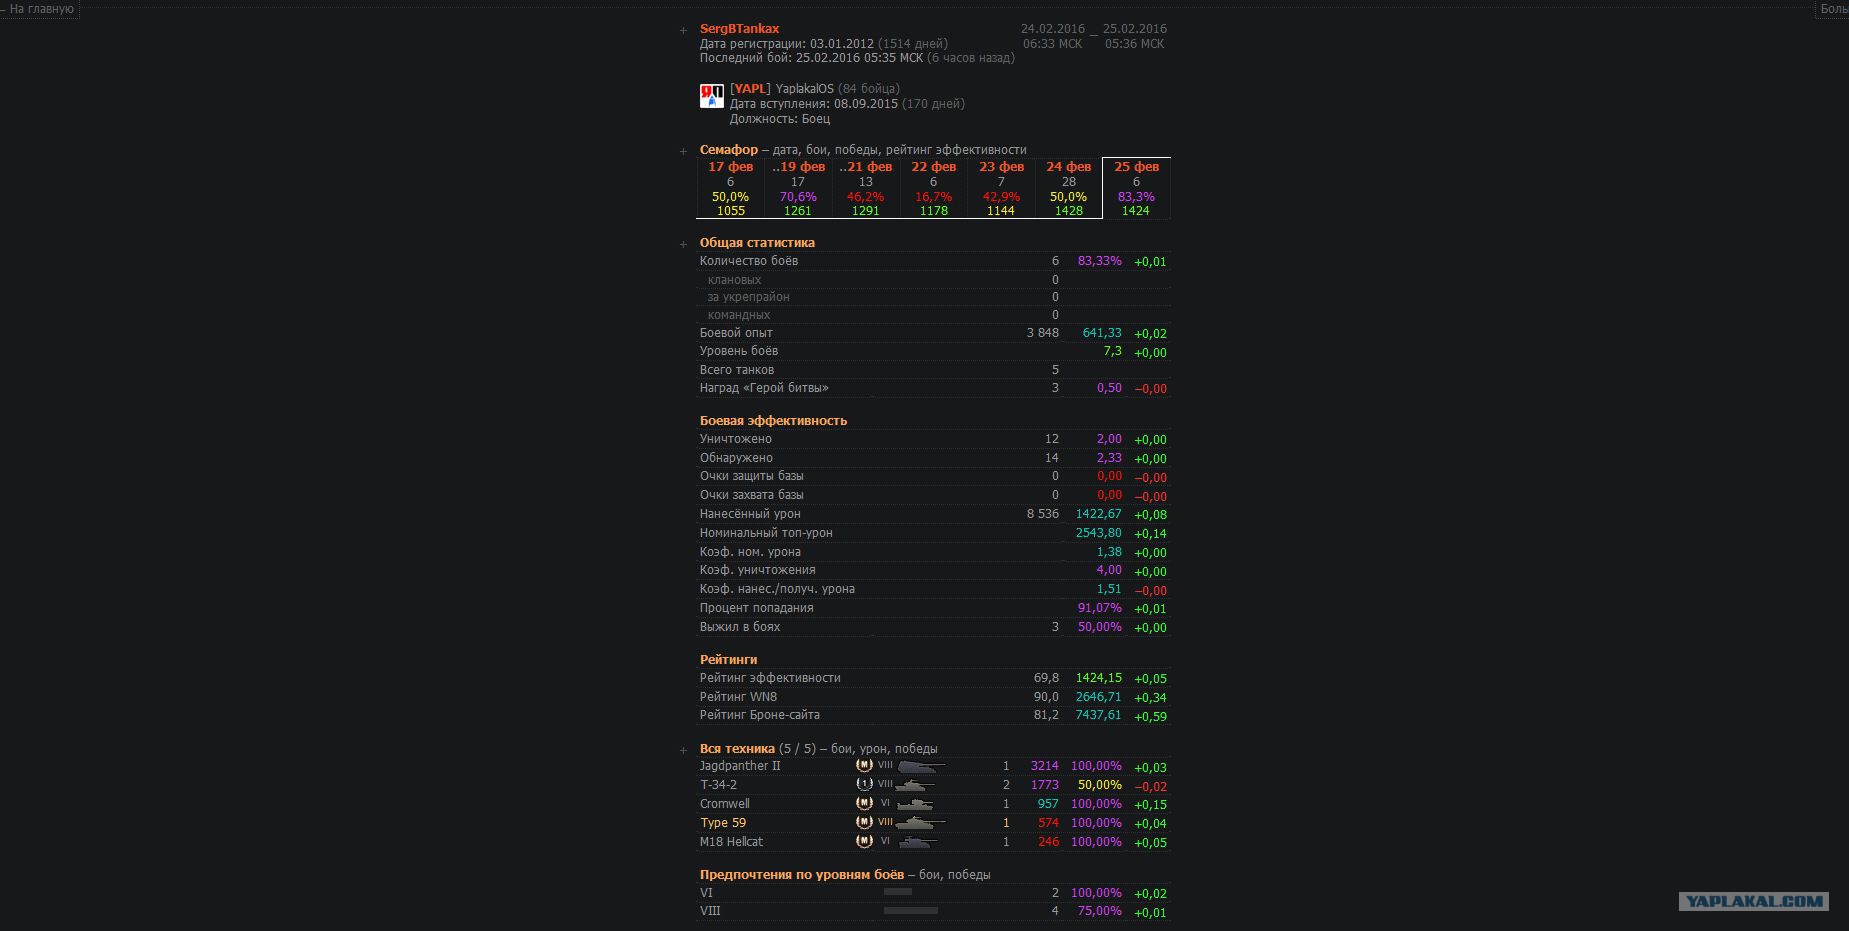Screen dimensions: 1849x931
Task: Click the Уничтожено row label
Action: click(x=736, y=439)
